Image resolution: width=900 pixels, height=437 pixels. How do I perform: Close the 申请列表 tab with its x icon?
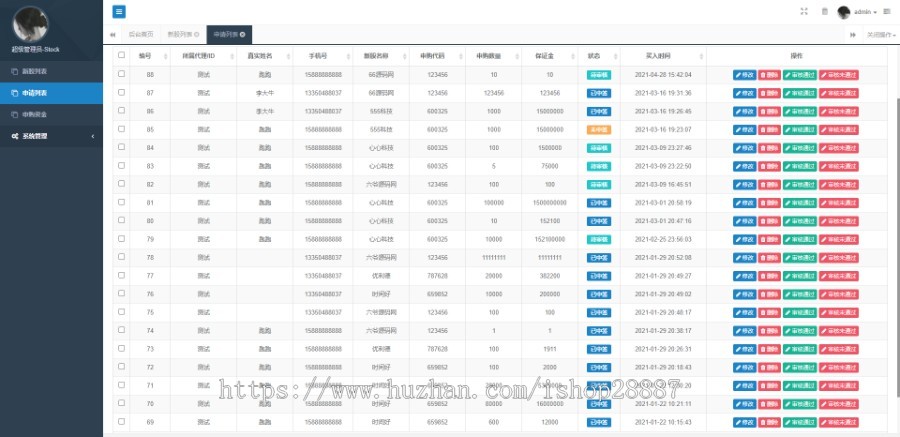pyautogui.click(x=243, y=34)
